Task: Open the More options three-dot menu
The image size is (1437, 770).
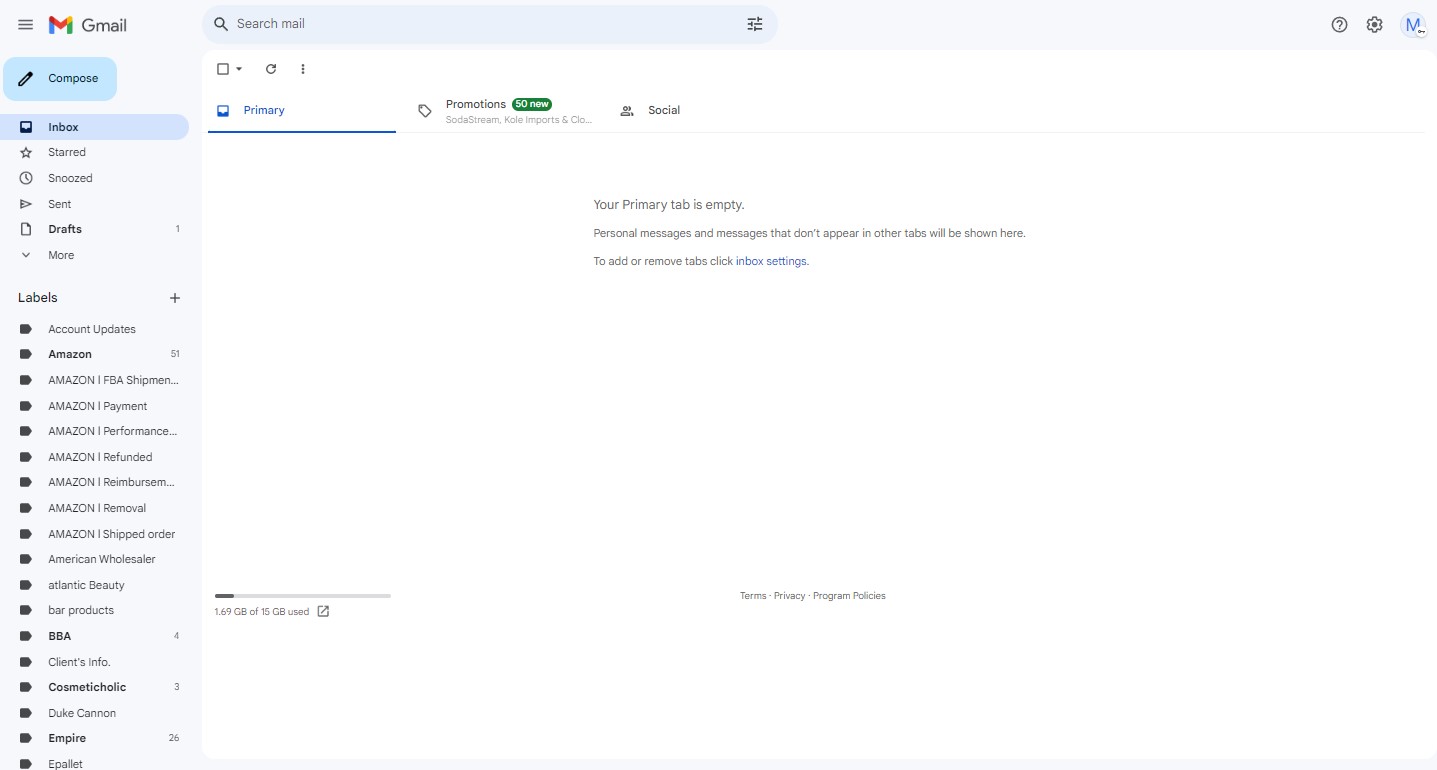Action: point(303,69)
